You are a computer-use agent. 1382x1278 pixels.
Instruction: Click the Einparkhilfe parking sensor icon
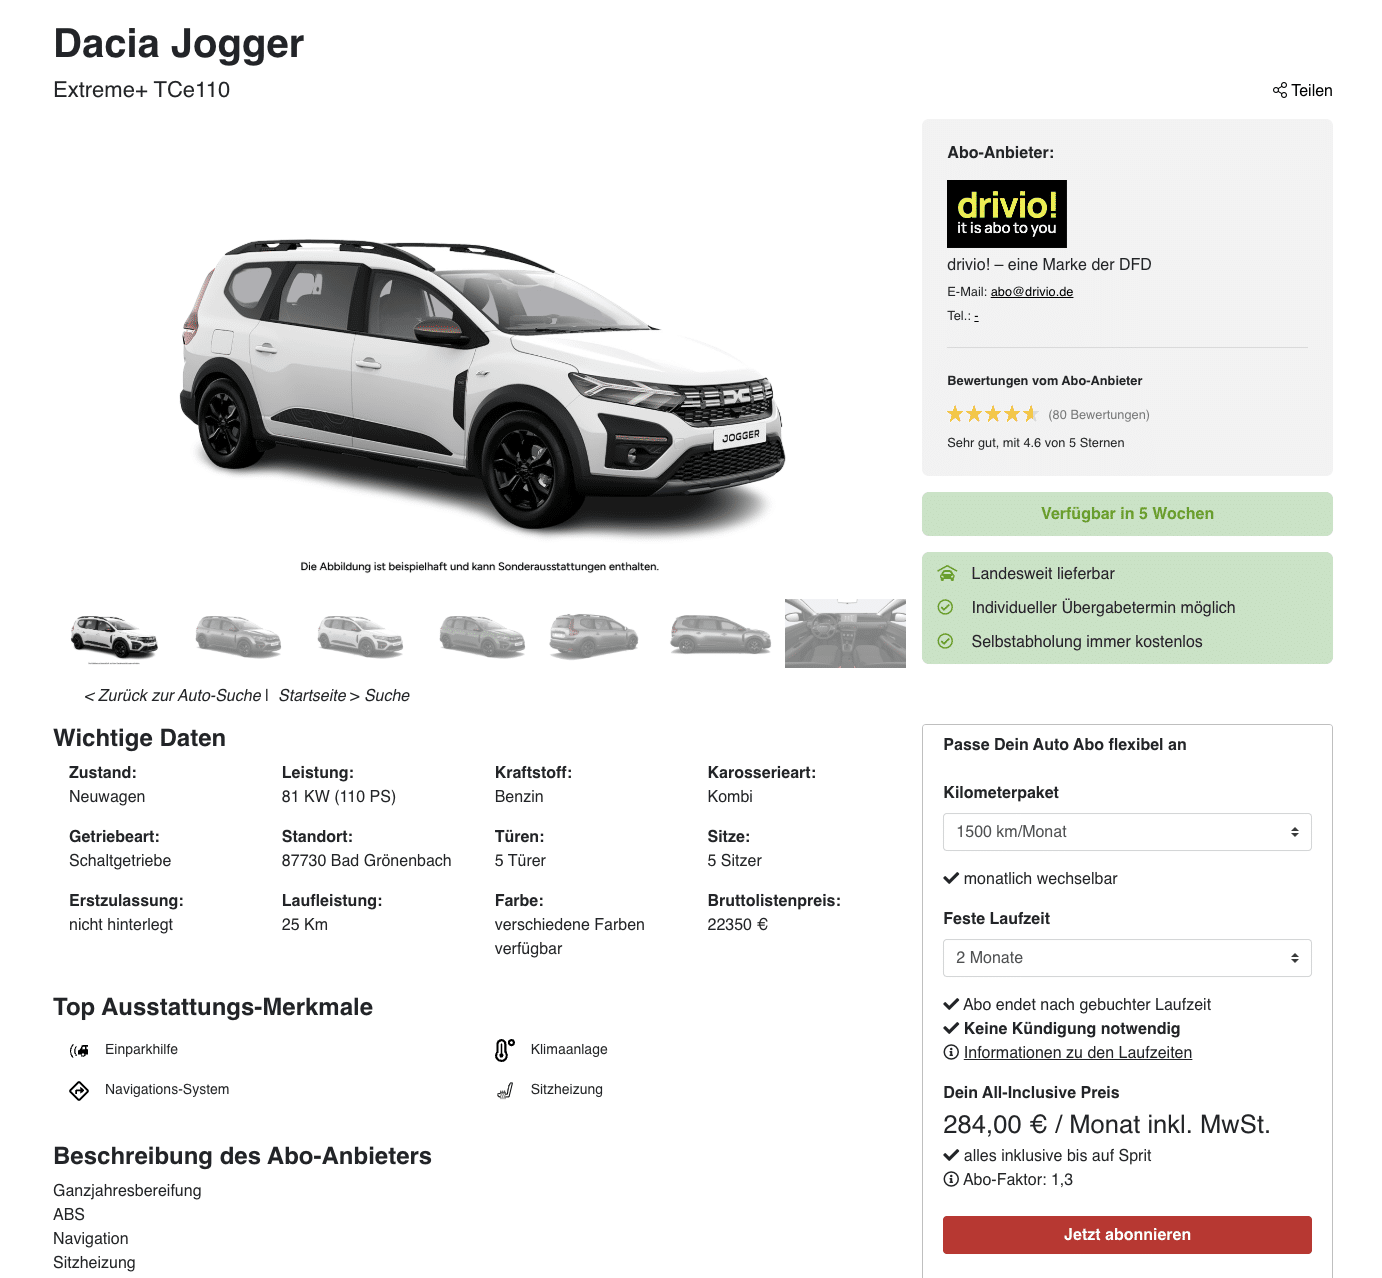click(x=79, y=1050)
